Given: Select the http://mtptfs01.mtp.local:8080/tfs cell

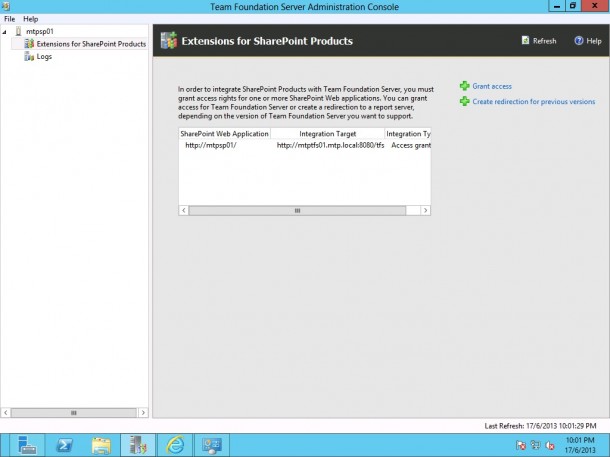Looking at the screenshot, I should coord(330,145).
